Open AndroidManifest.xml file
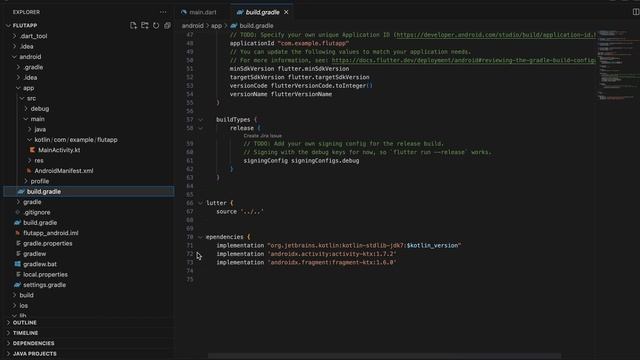This screenshot has width=640, height=360. point(64,171)
